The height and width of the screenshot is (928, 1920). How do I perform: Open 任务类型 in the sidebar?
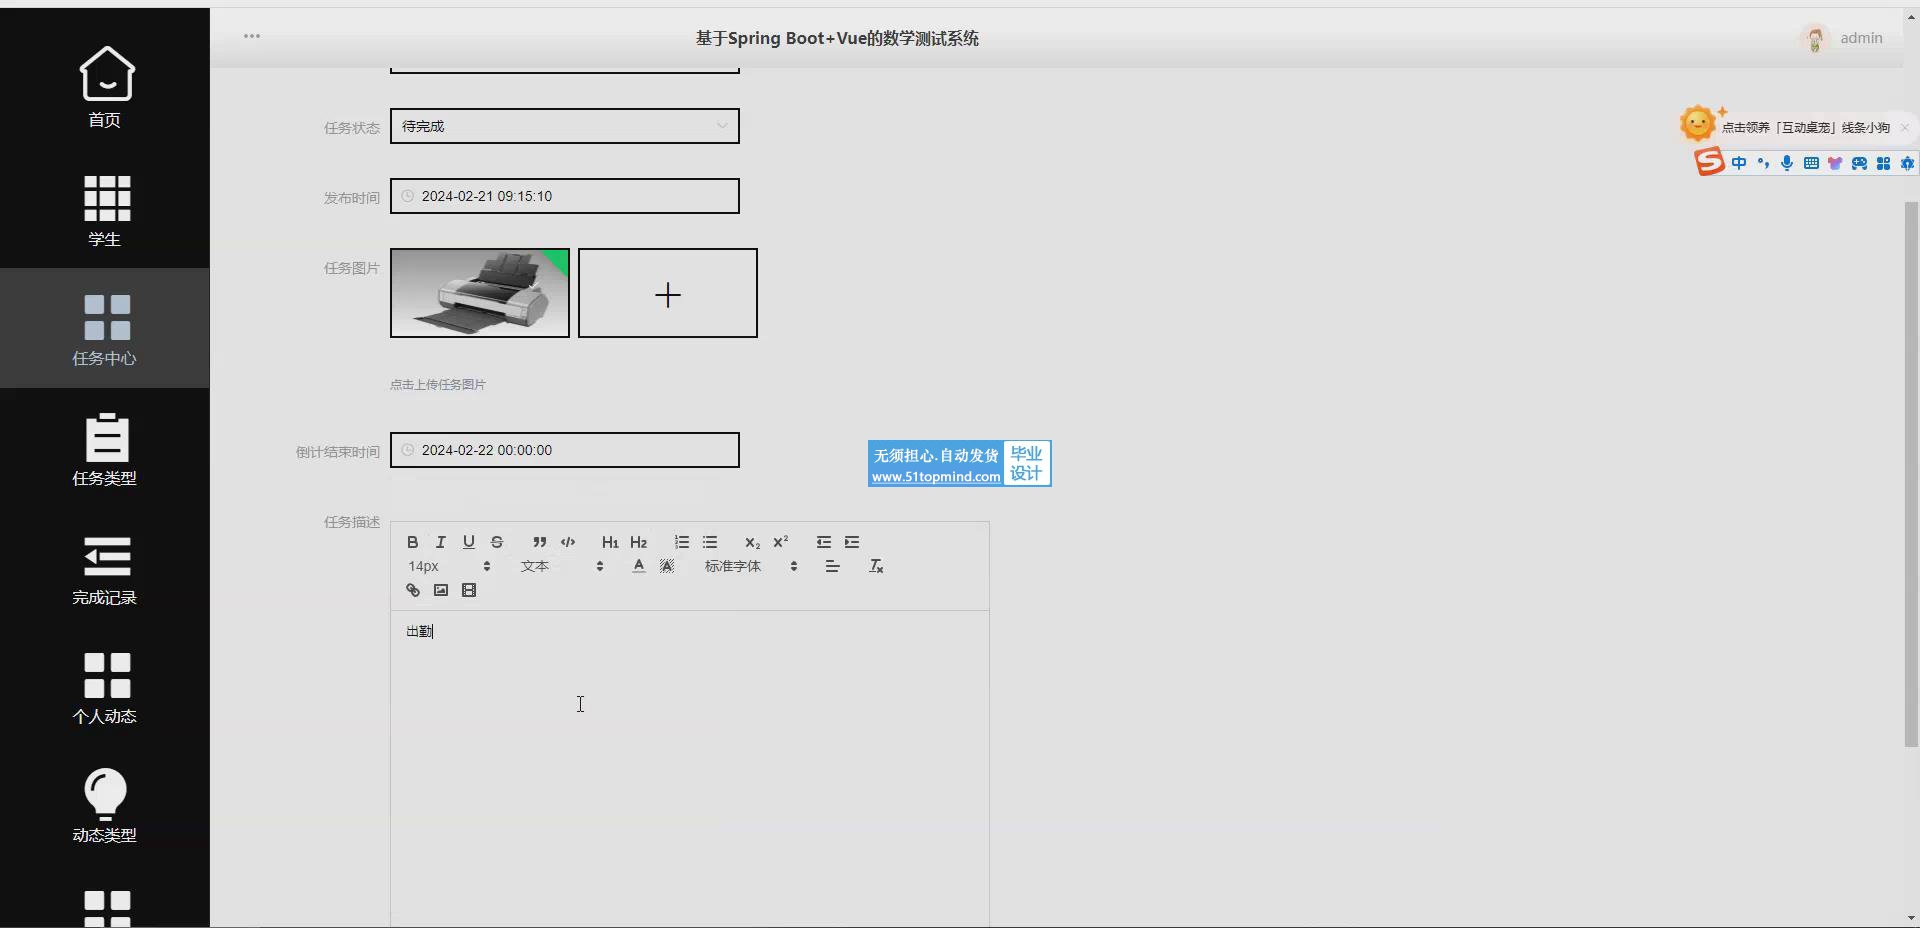pos(105,448)
